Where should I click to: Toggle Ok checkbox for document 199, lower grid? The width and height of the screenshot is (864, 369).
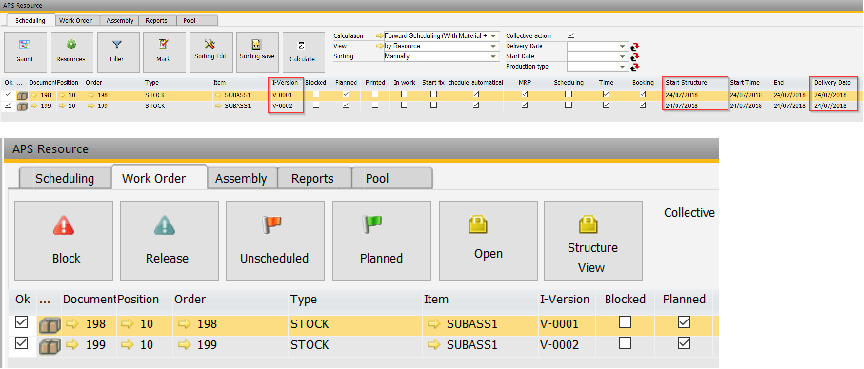tap(21, 343)
